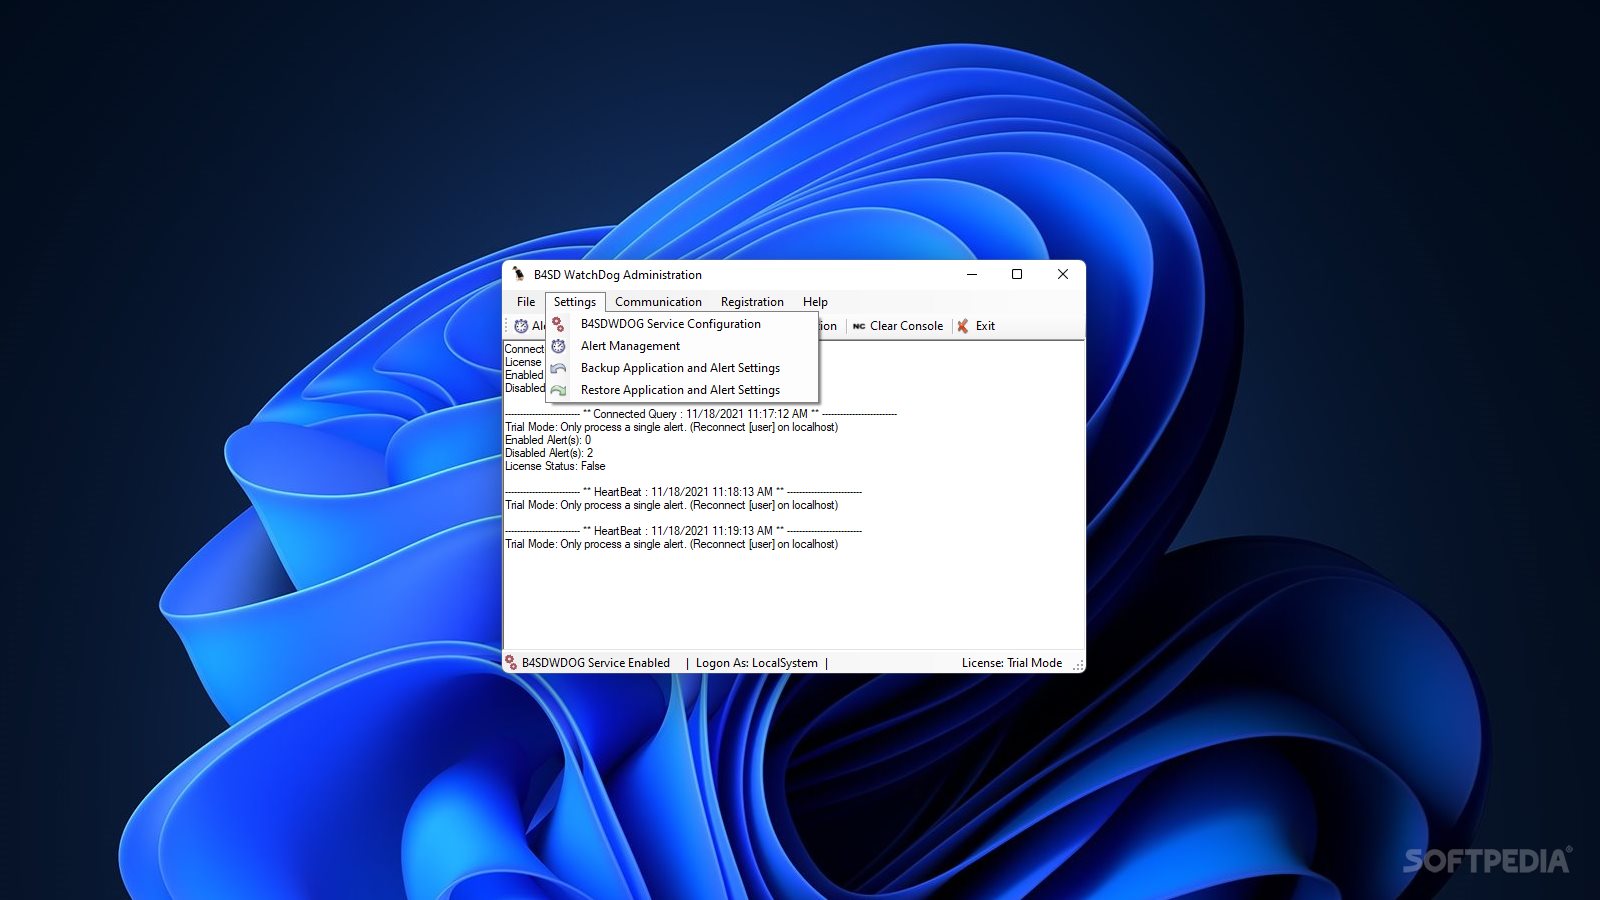The image size is (1600, 900).
Task: Click the License: Trial Mode status text
Action: (1012, 663)
